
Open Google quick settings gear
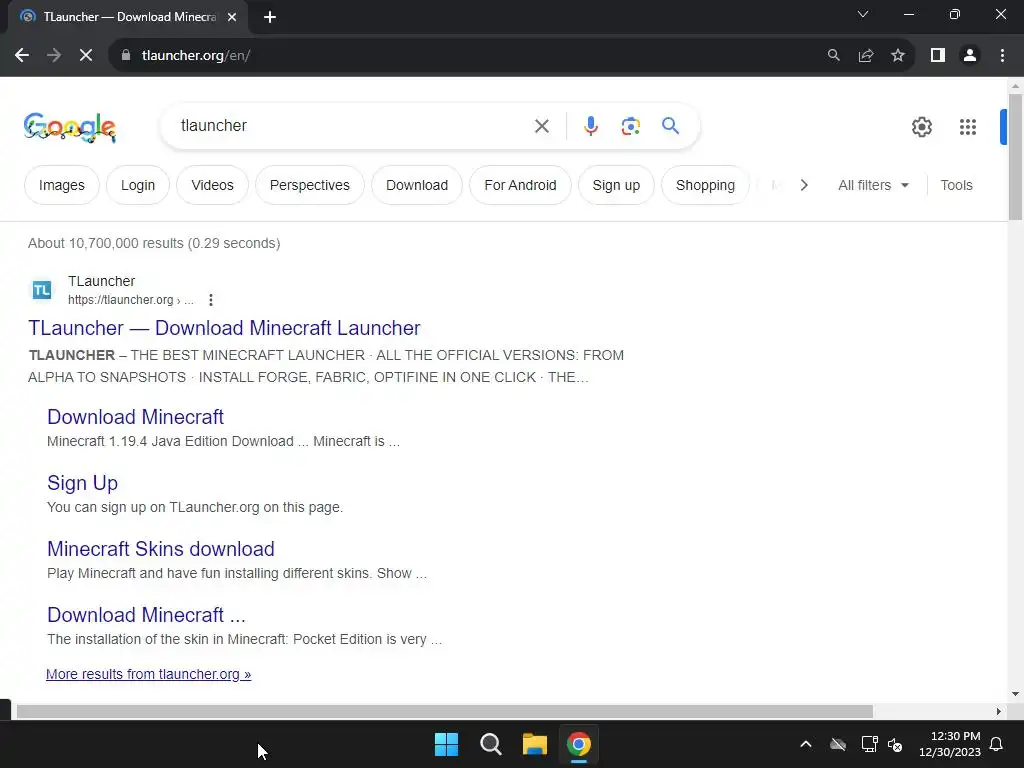[x=921, y=127]
